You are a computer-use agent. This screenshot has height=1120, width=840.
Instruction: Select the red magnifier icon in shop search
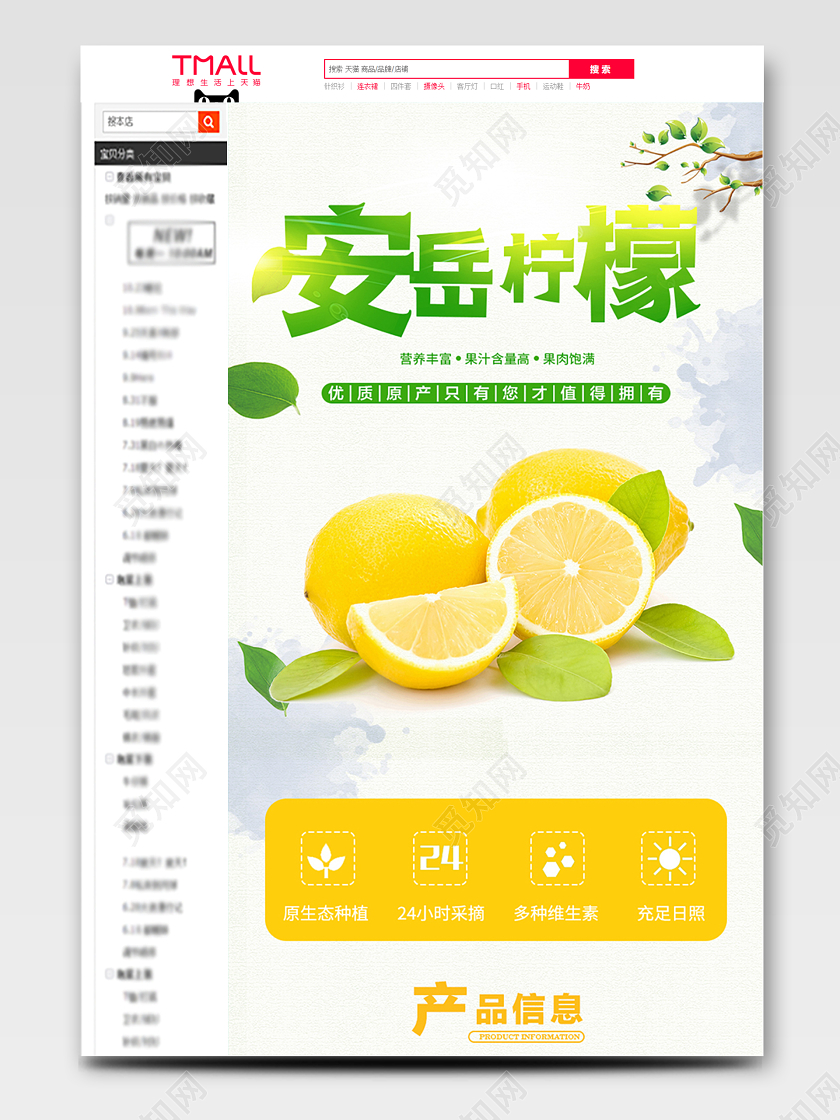208,122
